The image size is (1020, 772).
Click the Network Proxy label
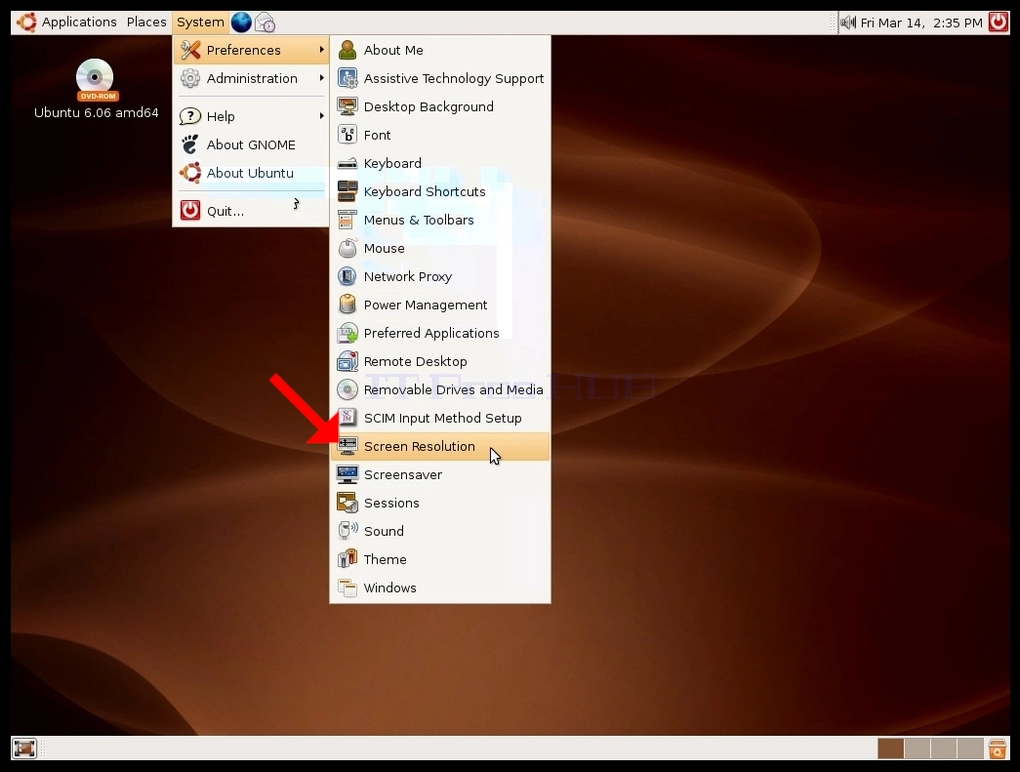[408, 276]
